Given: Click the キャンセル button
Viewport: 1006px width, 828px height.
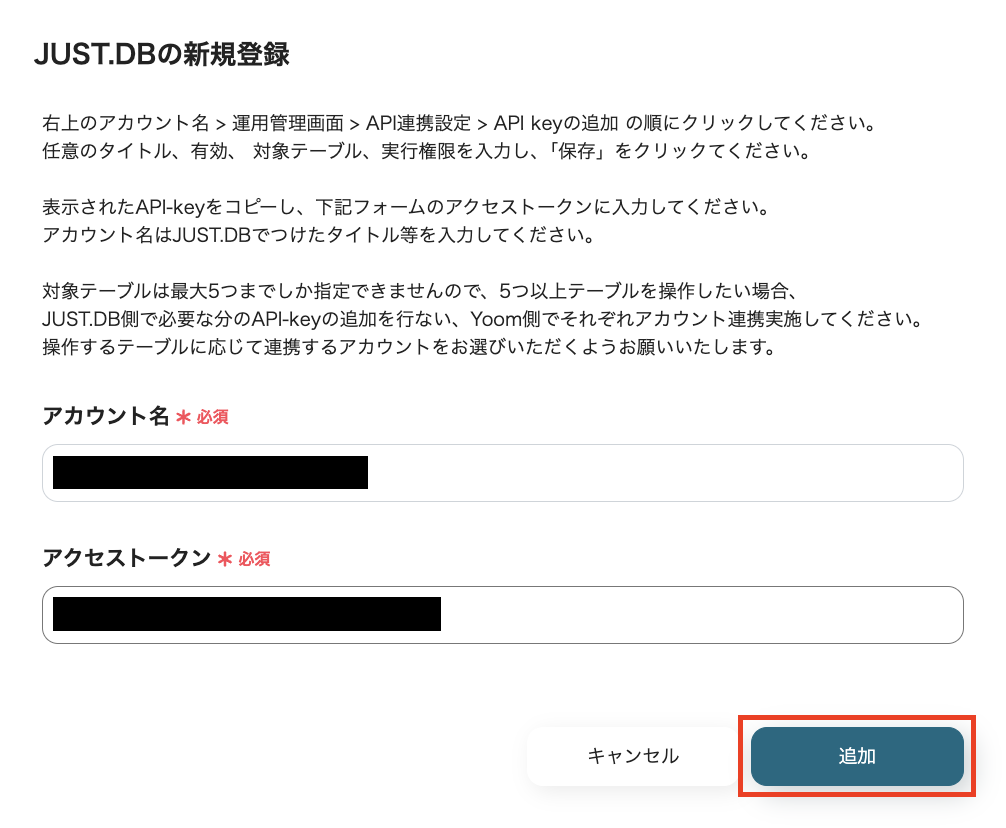Looking at the screenshot, I should point(632,757).
